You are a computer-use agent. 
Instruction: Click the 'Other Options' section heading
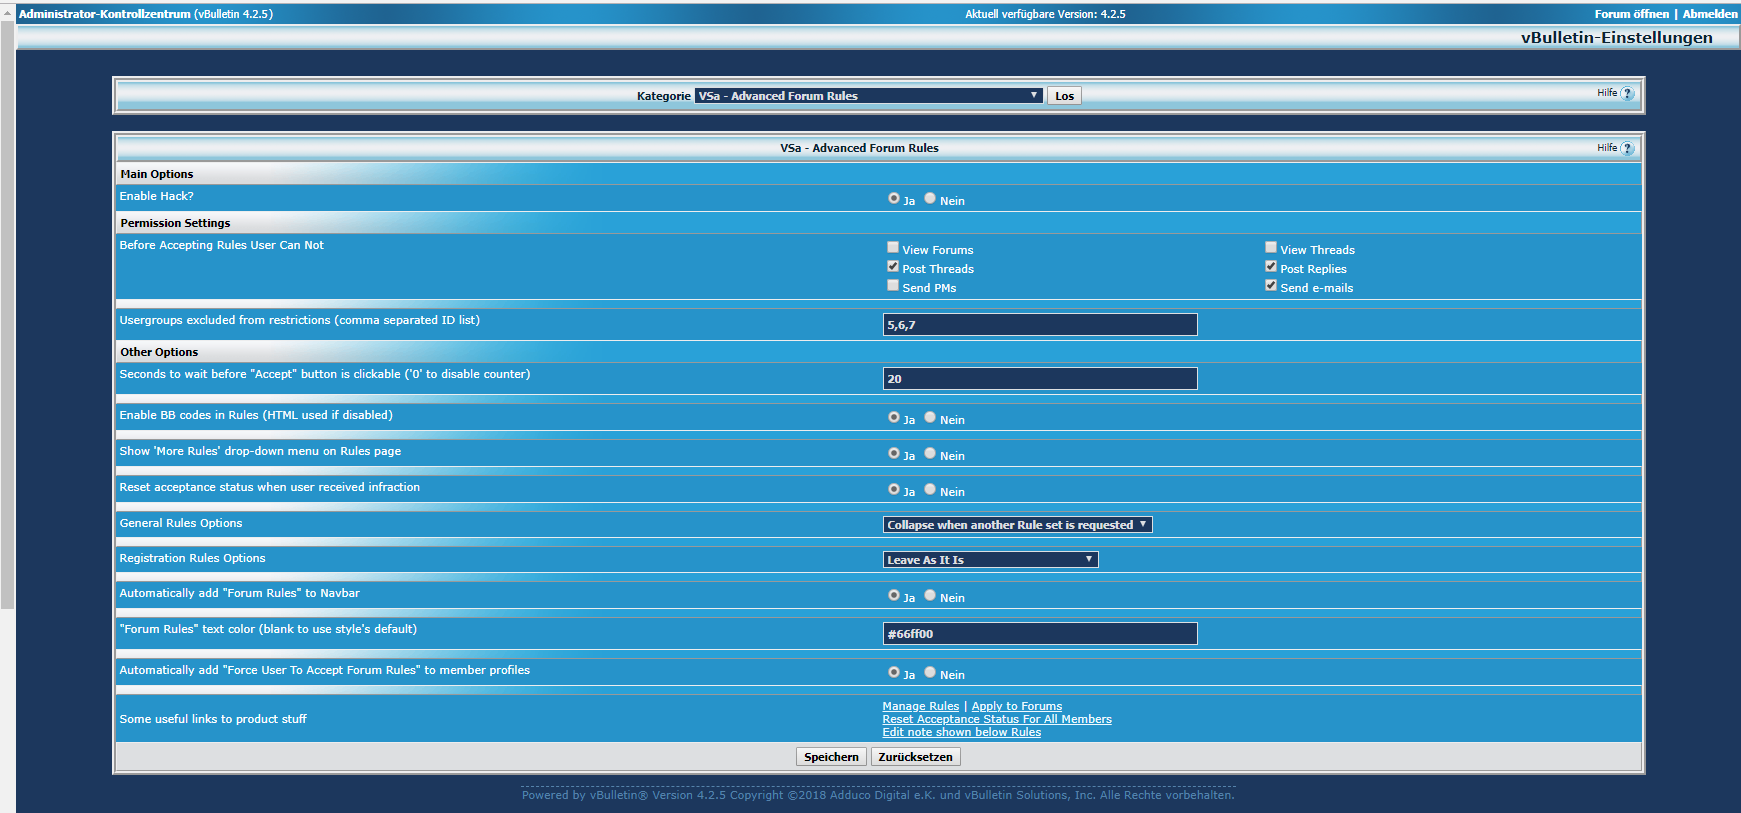159,352
